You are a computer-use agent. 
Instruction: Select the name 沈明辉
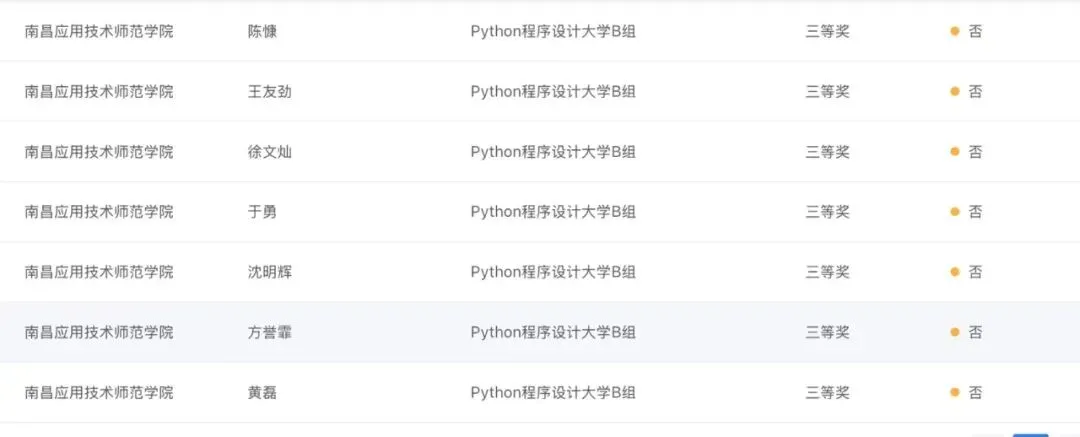click(x=269, y=272)
